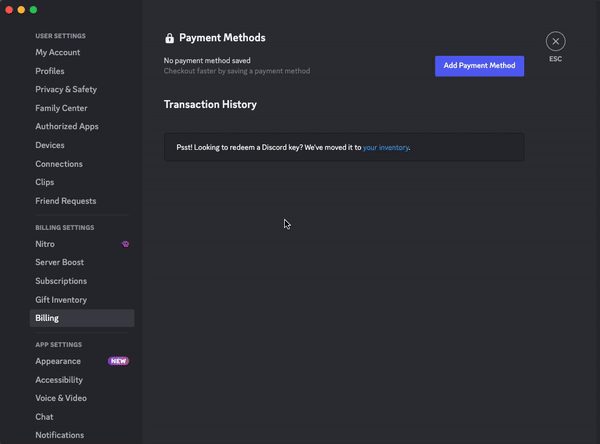Click the Add Payment Method button

tap(479, 66)
